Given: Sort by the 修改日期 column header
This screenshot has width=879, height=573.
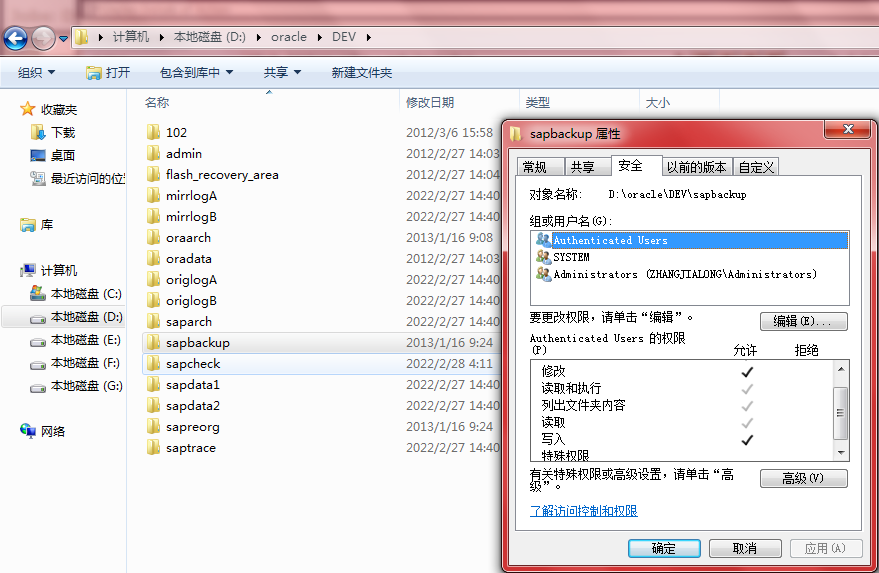Looking at the screenshot, I should [430, 103].
